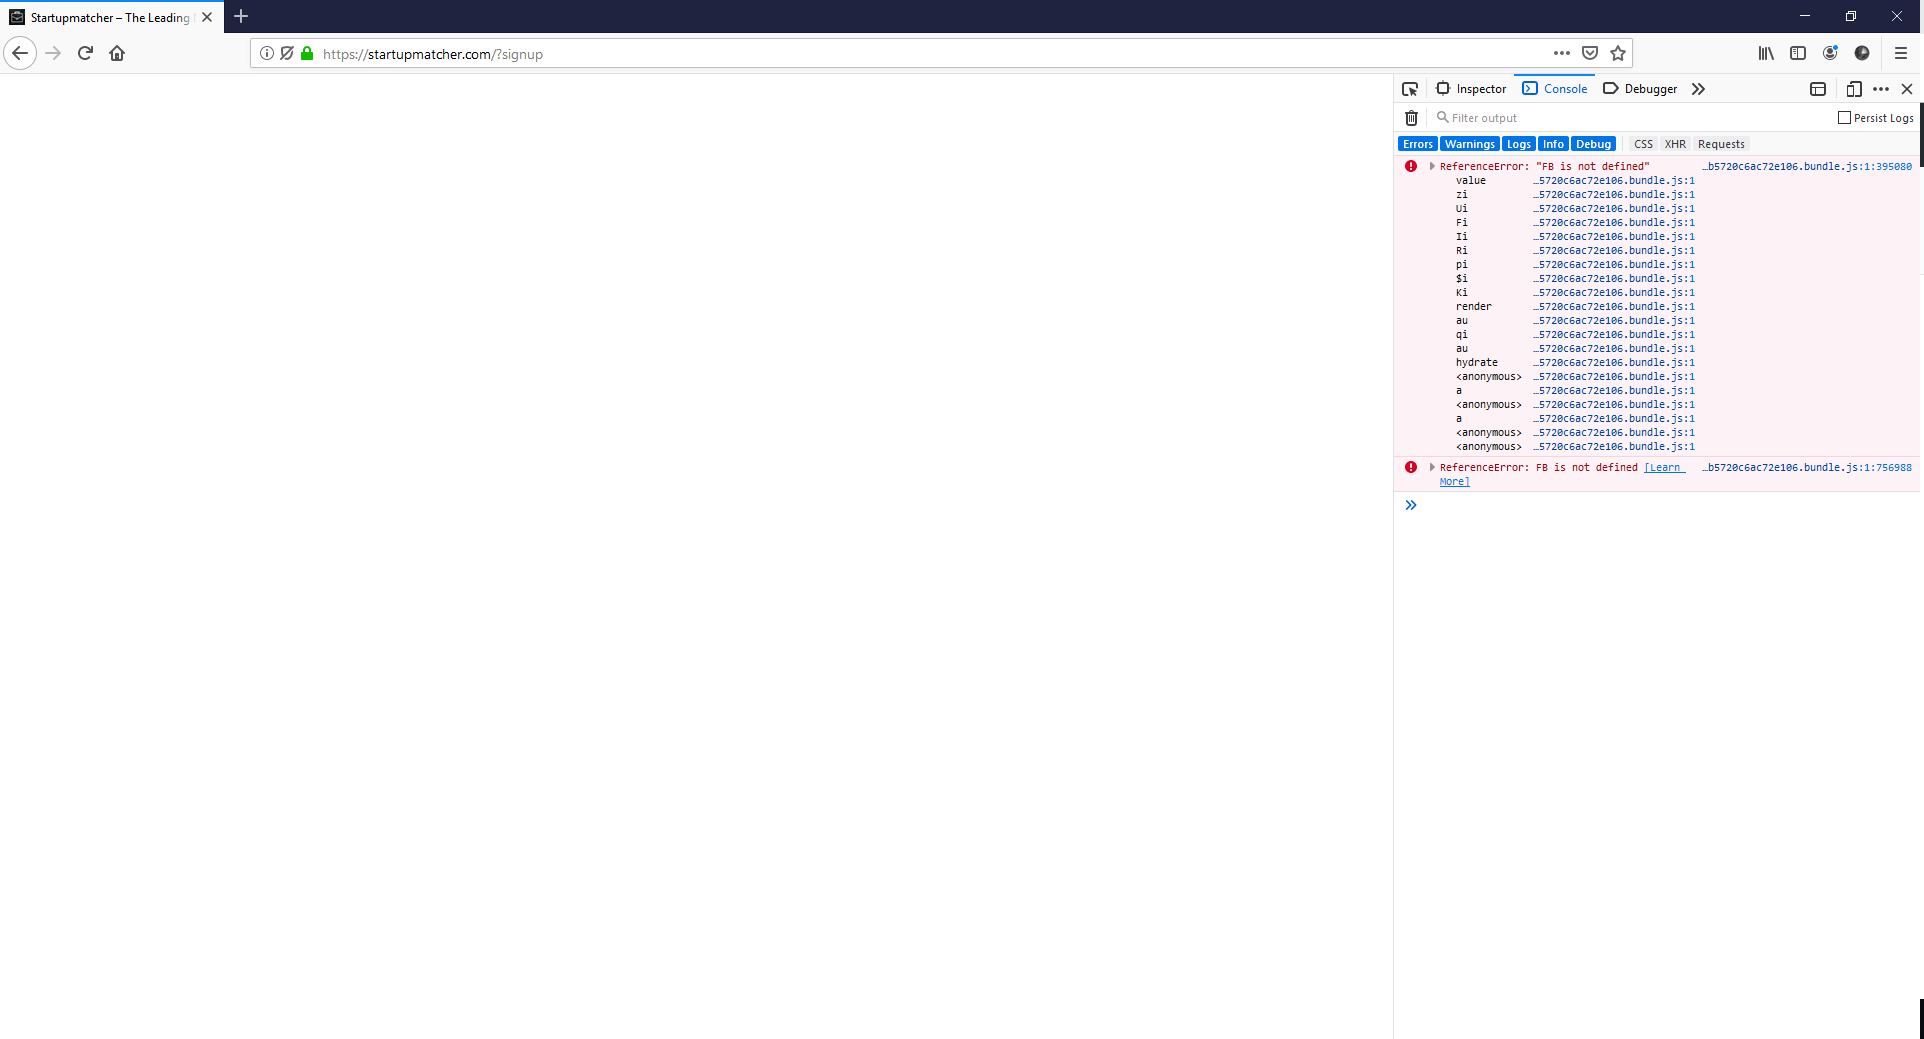
Task: Clear the console output with trash icon
Action: 1411,118
